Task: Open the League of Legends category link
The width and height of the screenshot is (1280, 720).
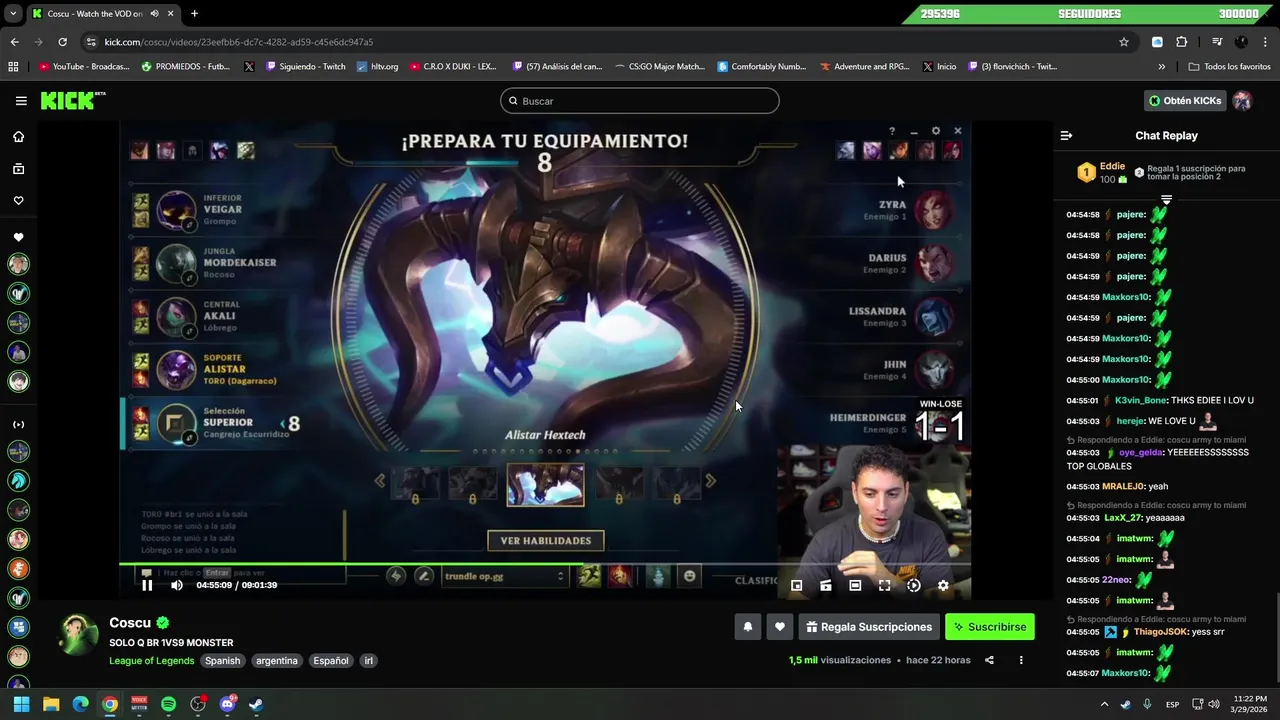Action: pos(152,661)
